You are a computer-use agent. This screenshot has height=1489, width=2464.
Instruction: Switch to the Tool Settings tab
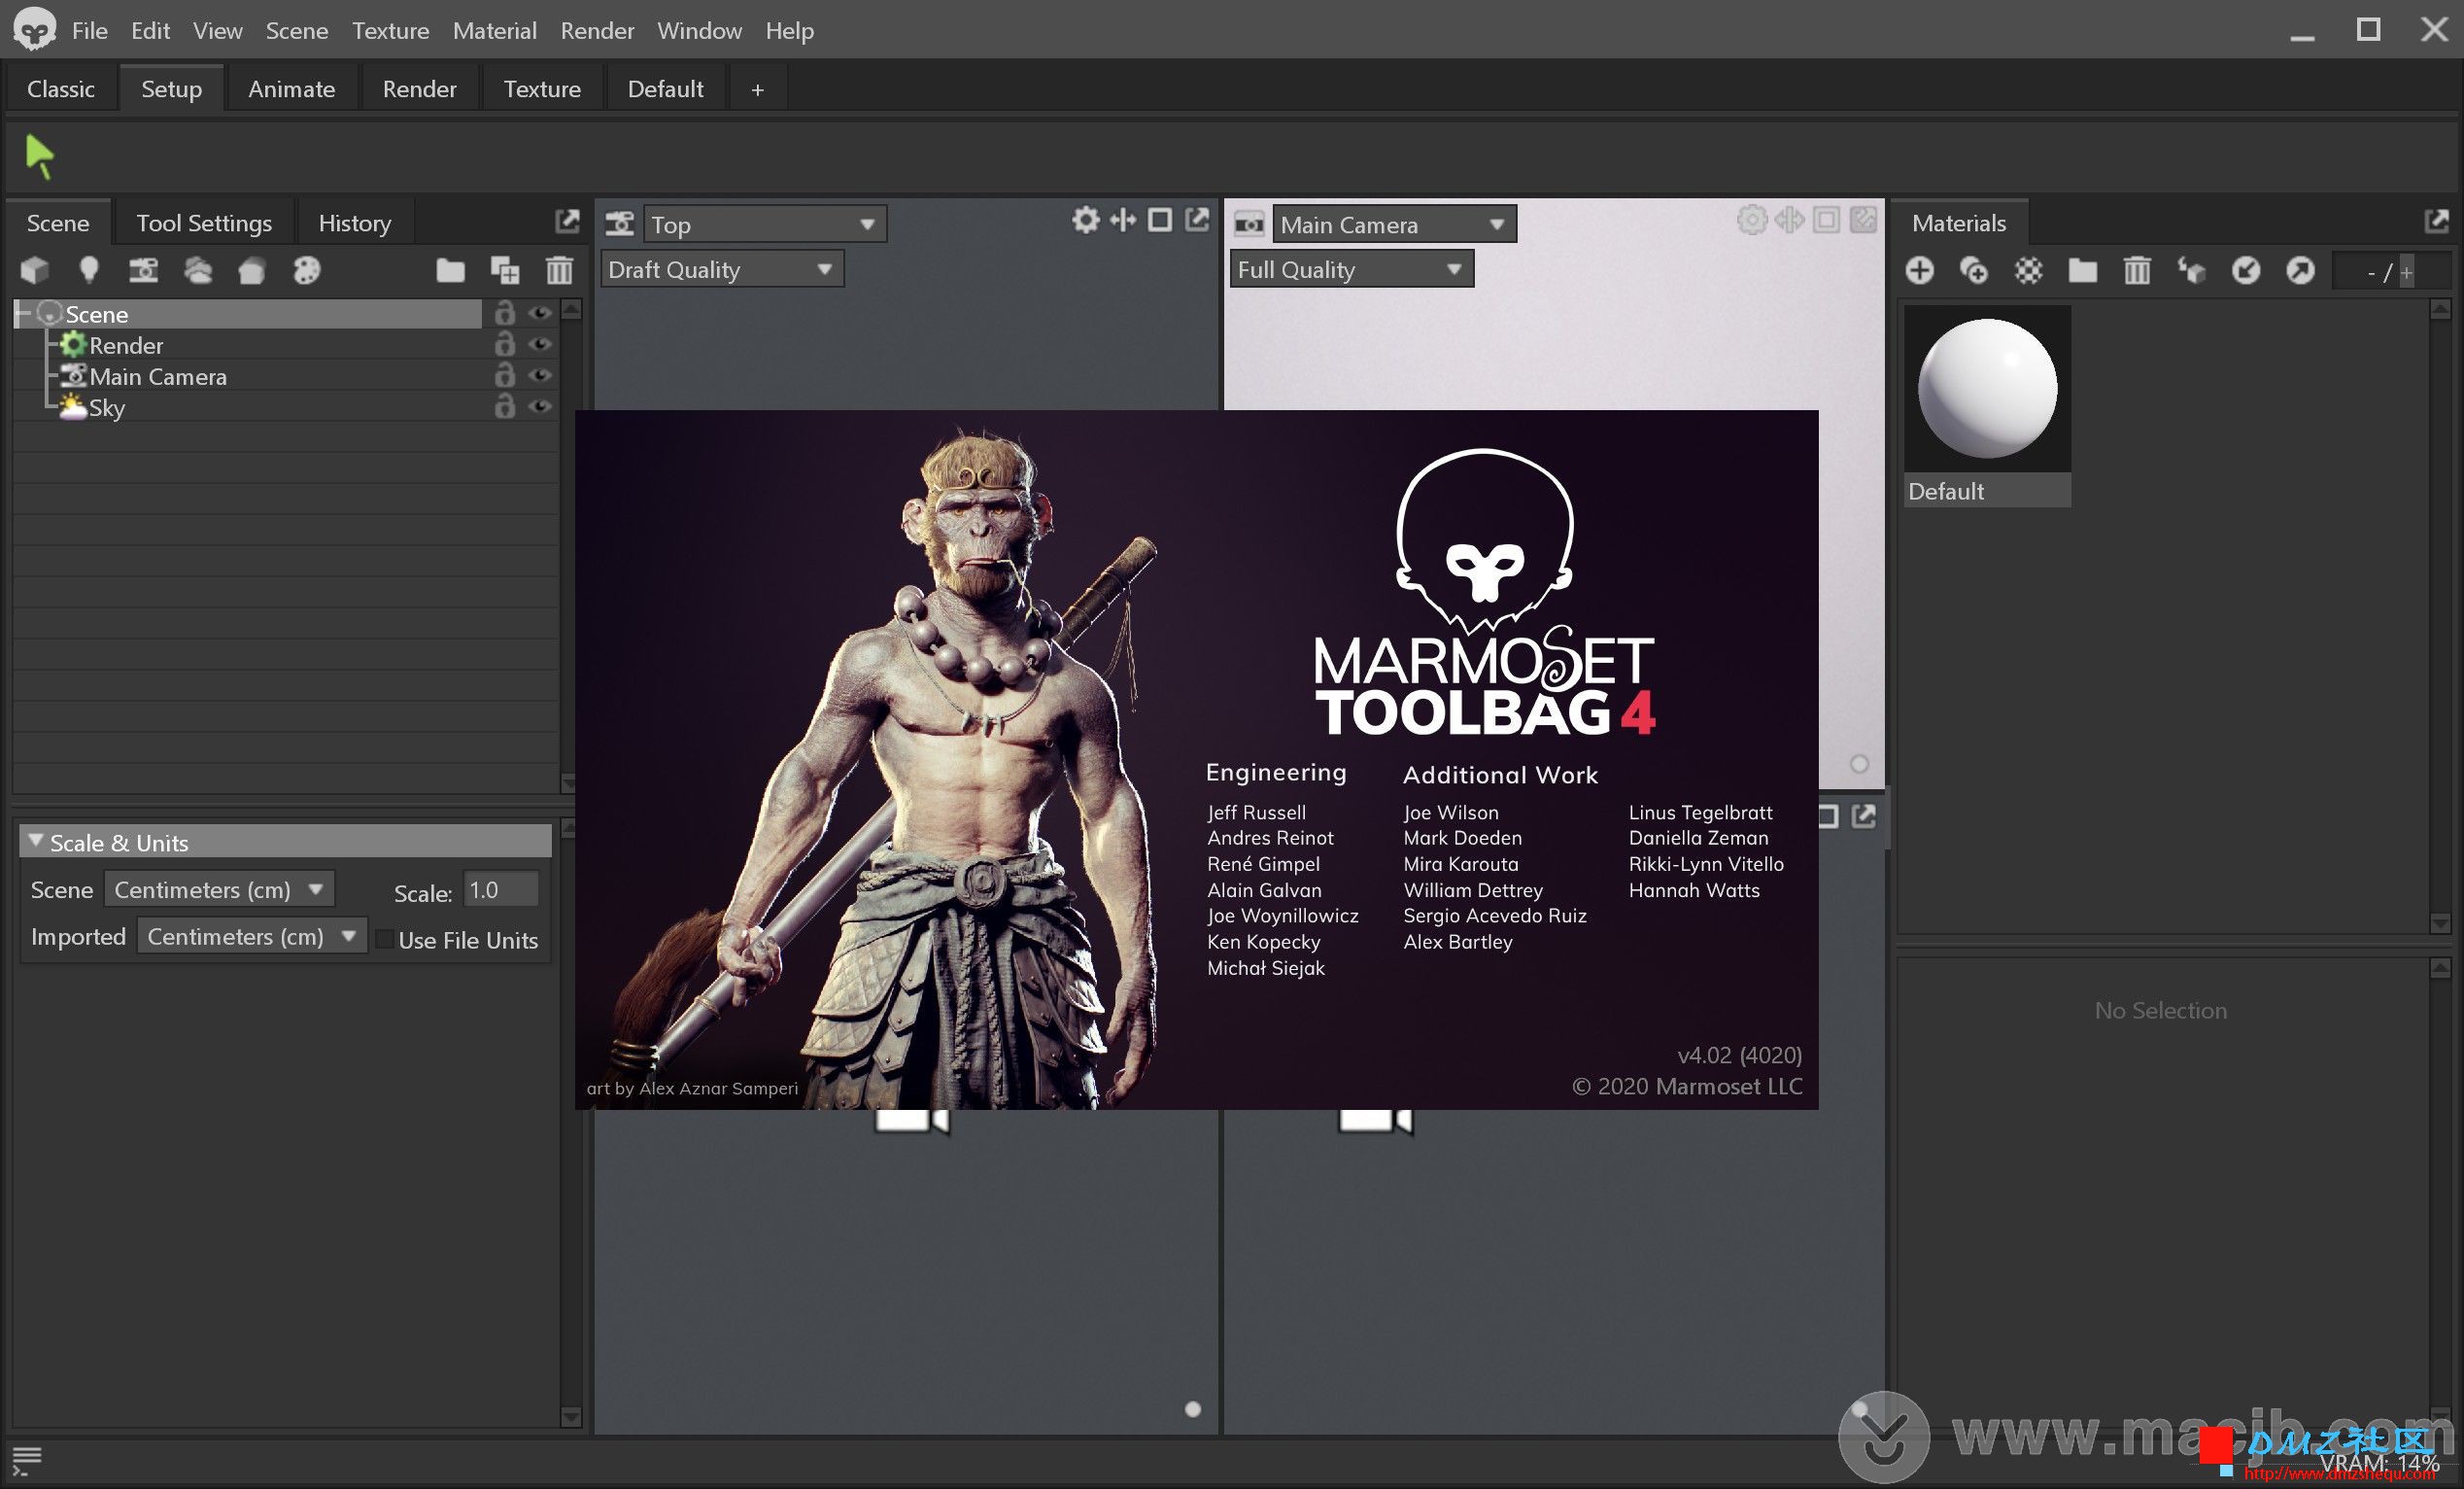tap(204, 223)
